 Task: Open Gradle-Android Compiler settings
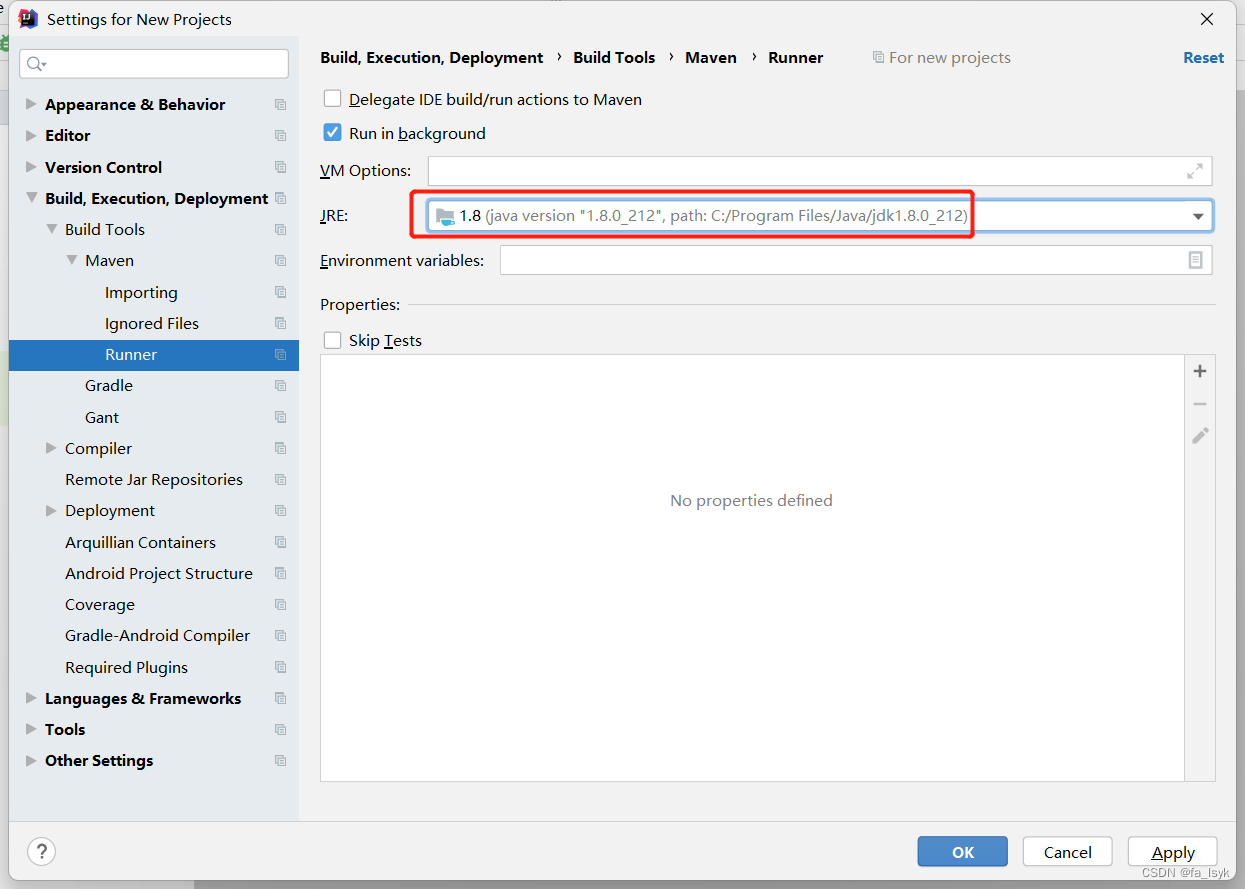[x=158, y=635]
